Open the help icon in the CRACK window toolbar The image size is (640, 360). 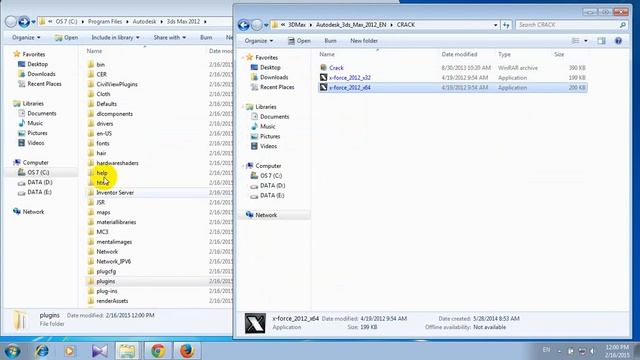click(618, 41)
